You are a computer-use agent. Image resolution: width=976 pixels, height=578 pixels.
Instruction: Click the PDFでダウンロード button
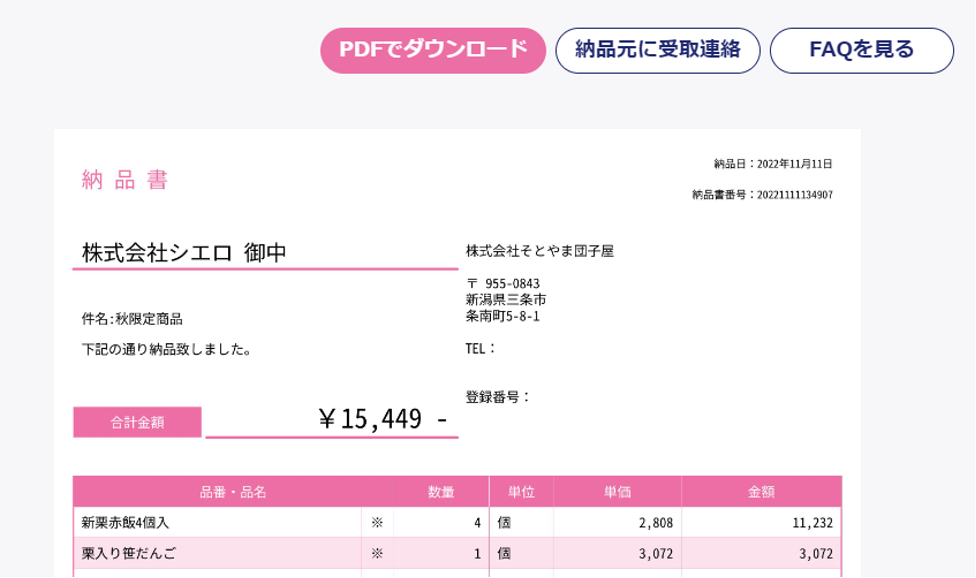point(433,50)
